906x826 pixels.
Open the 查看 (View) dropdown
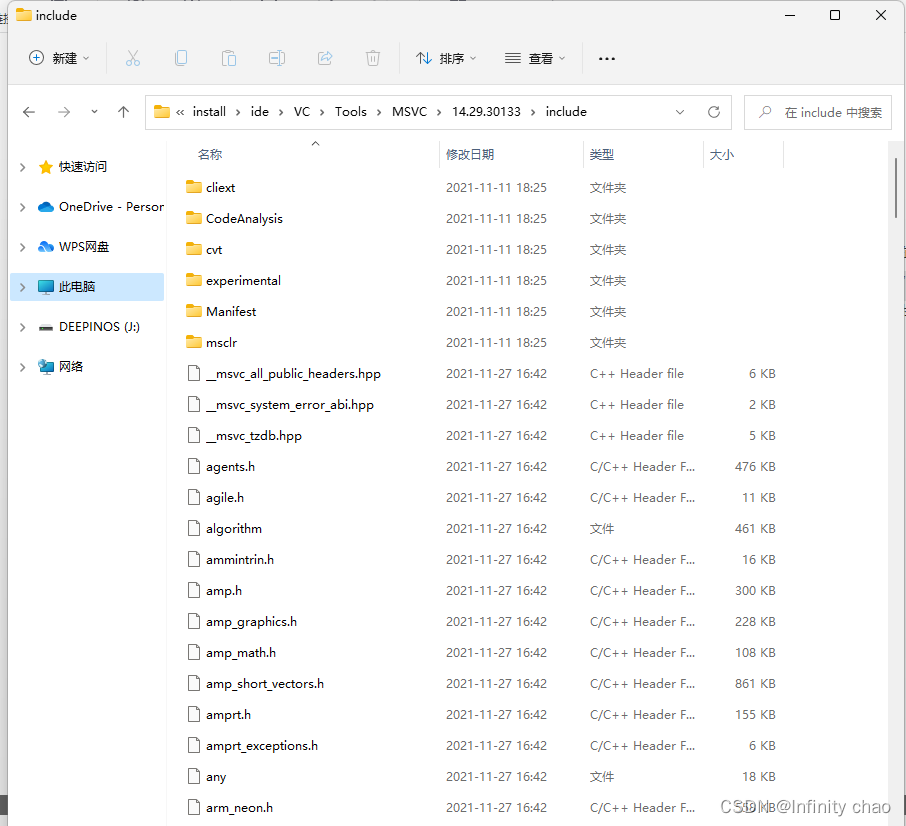click(536, 58)
